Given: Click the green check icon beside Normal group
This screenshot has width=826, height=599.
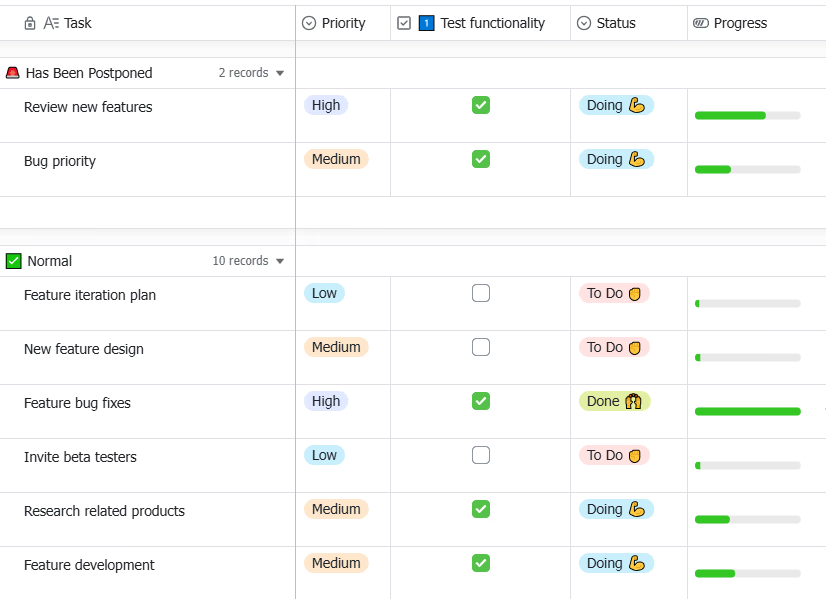Looking at the screenshot, I should (x=14, y=261).
